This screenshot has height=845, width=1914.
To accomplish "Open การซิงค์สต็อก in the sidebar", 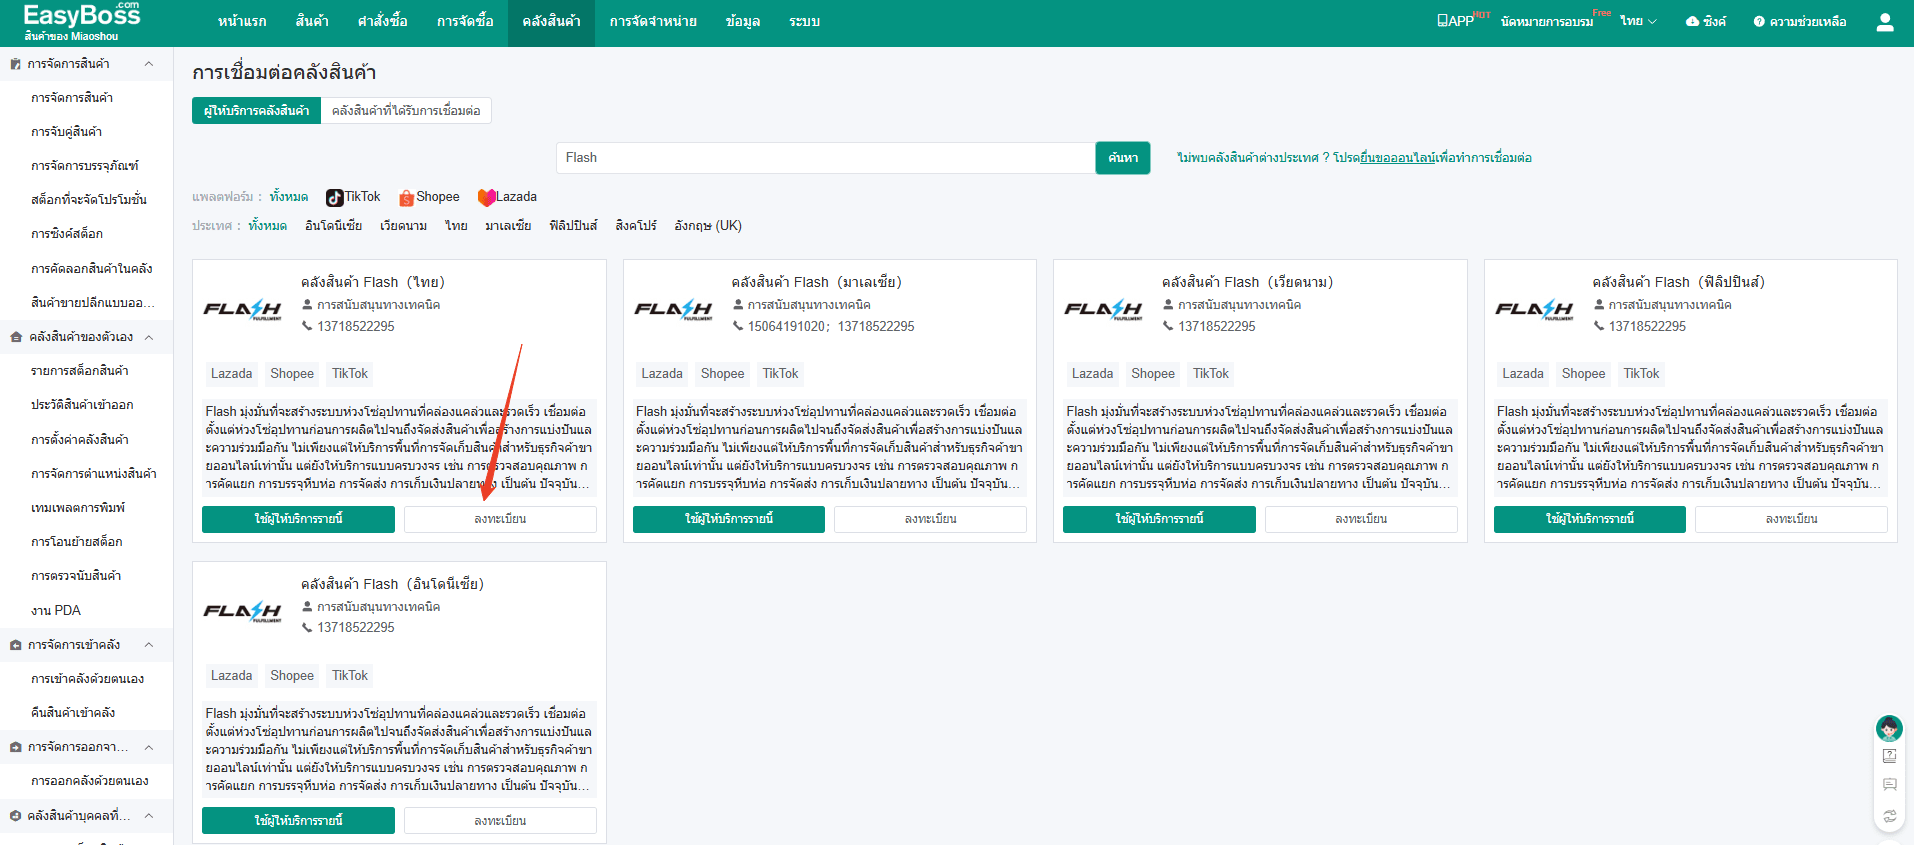I will [67, 234].
